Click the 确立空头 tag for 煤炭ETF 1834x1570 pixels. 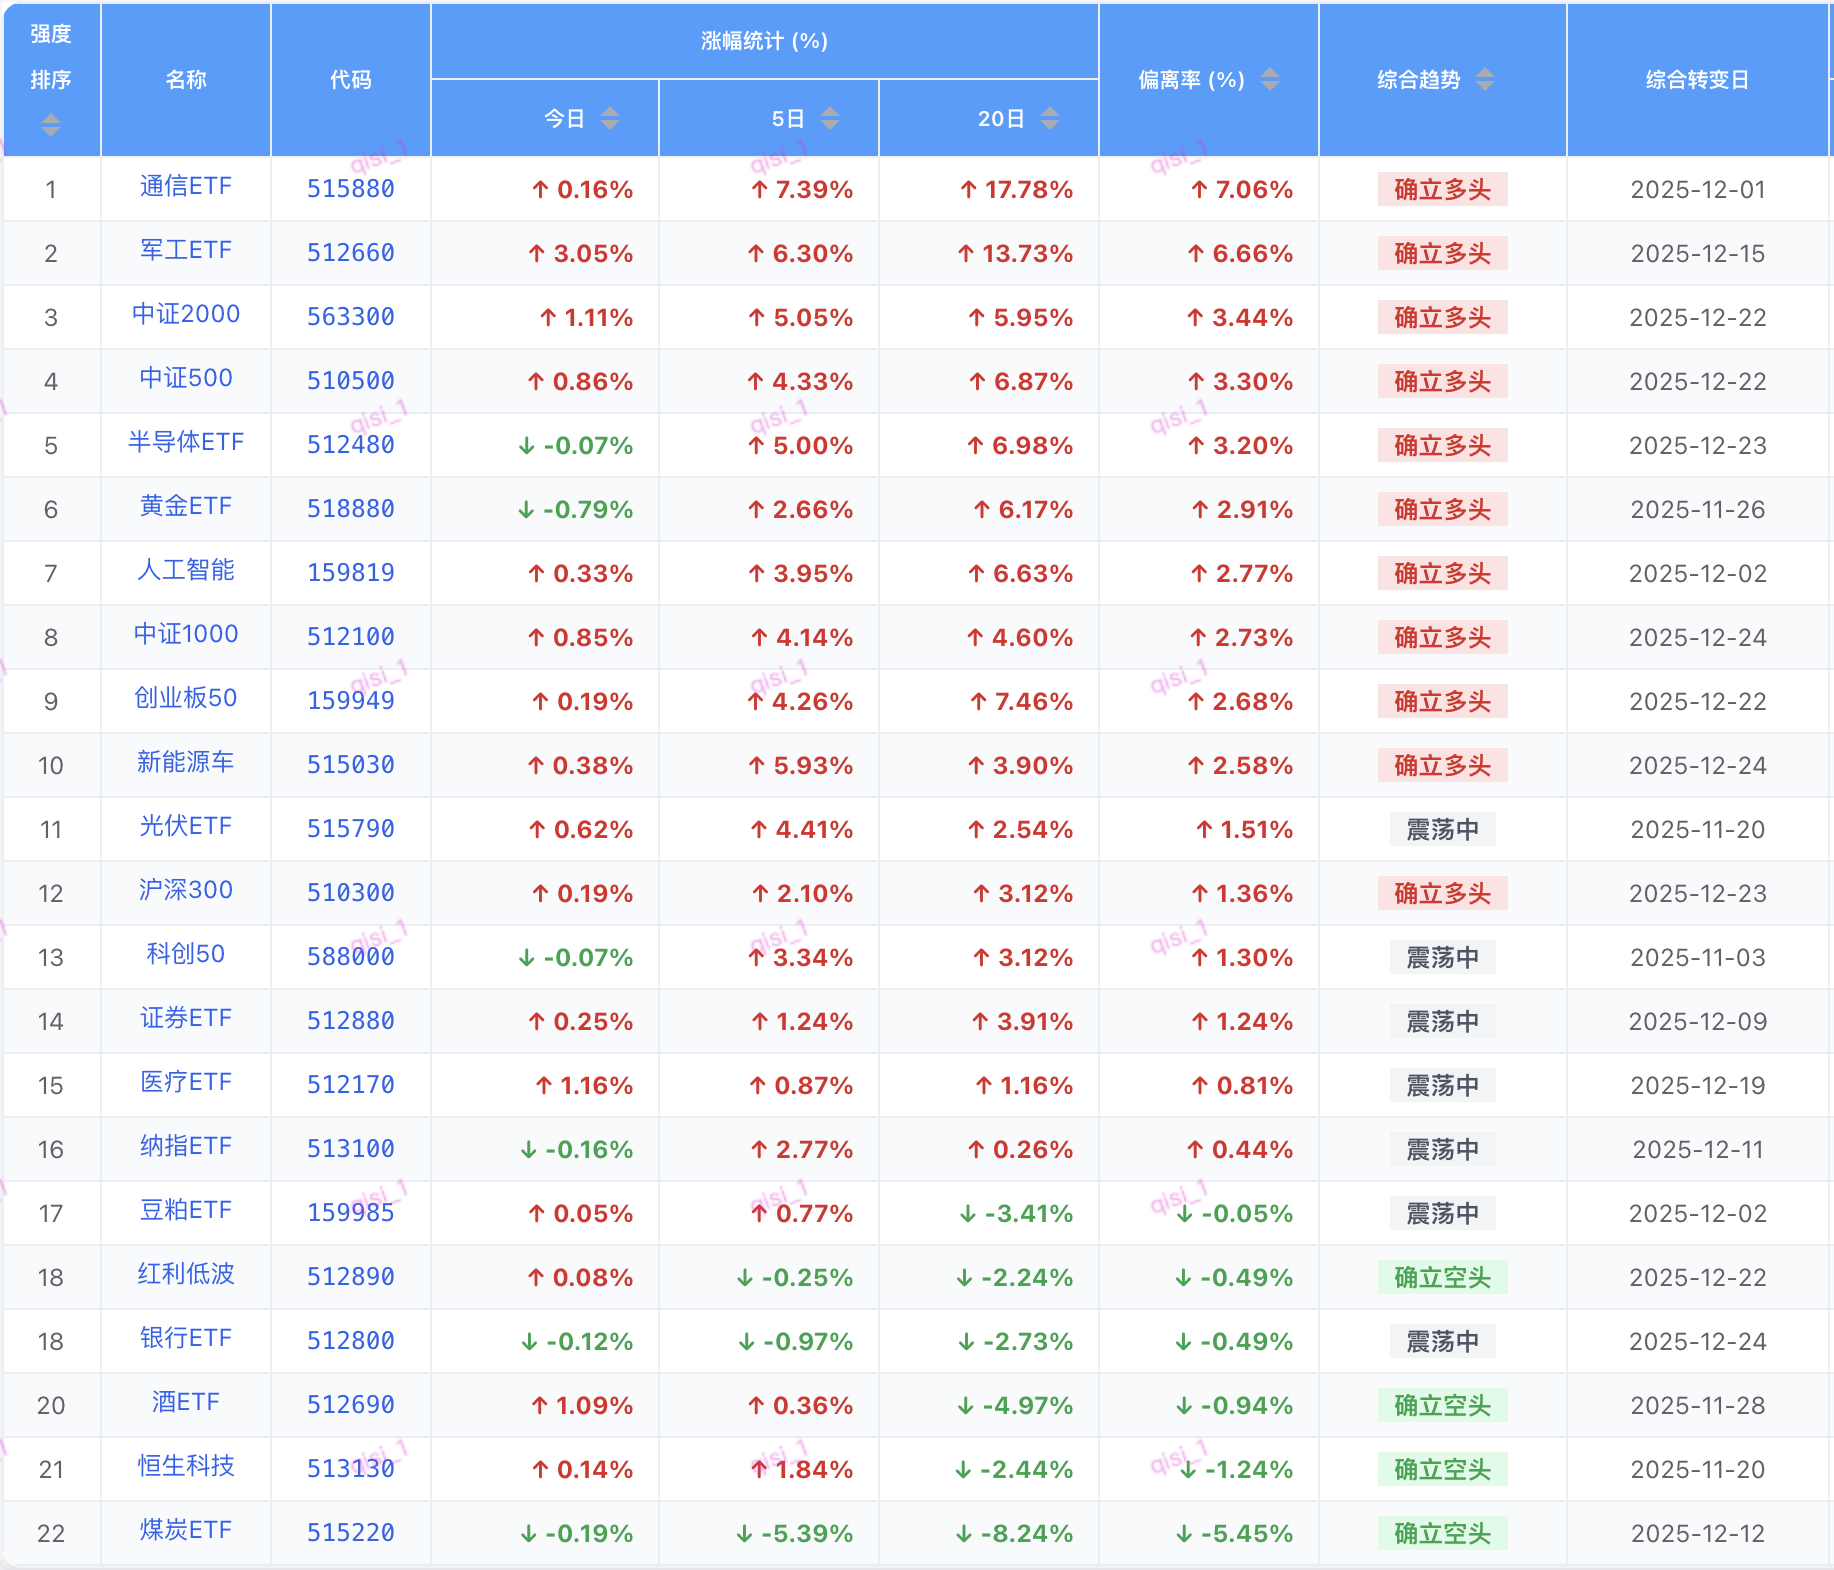coord(1442,1533)
